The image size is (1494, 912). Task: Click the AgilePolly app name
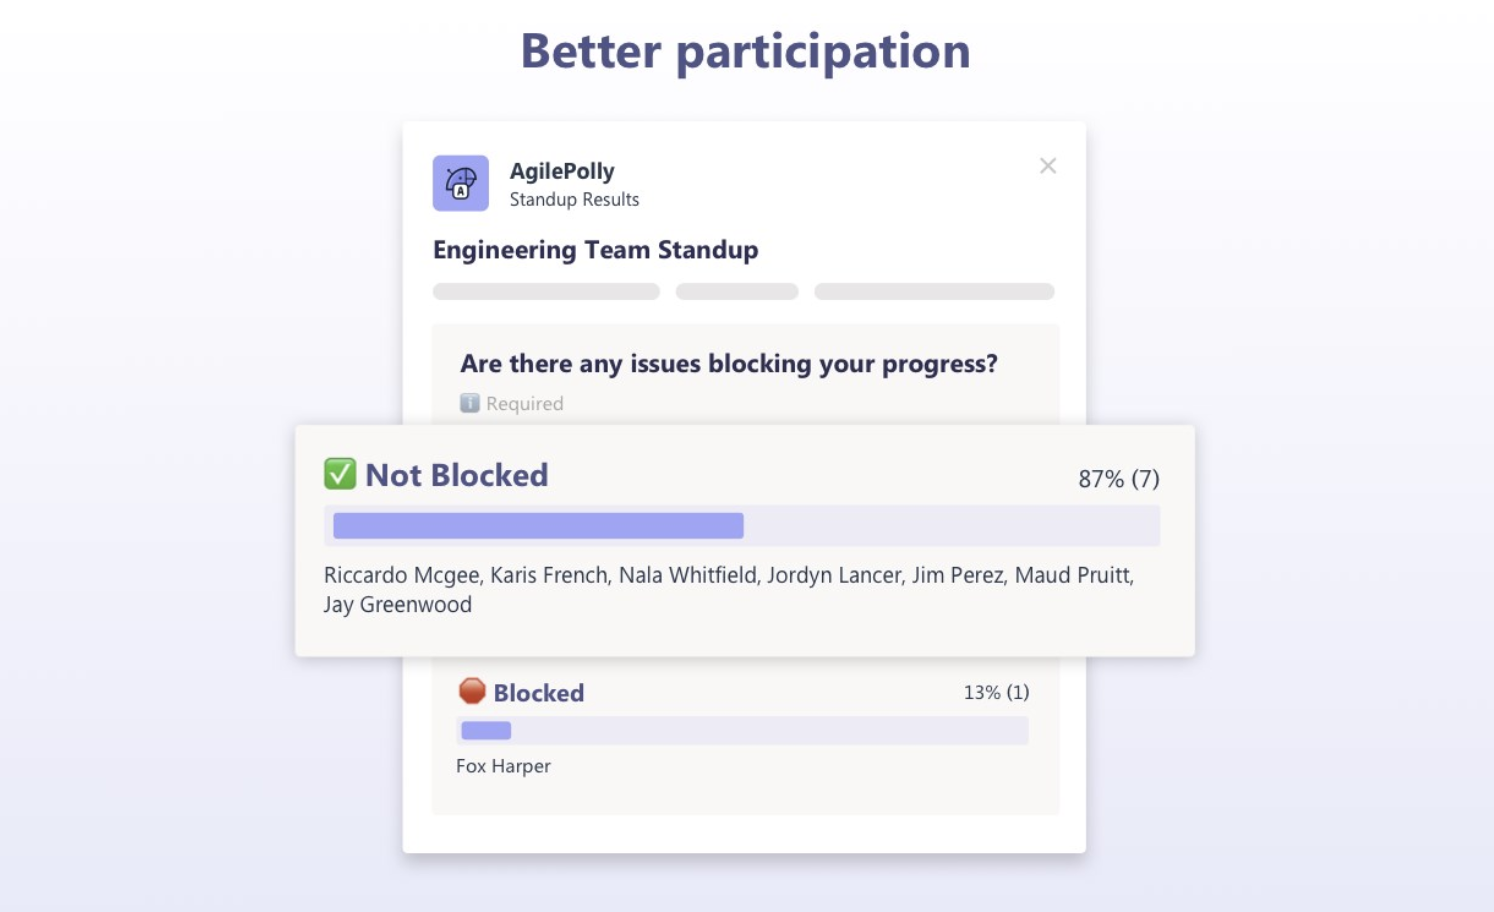point(562,171)
